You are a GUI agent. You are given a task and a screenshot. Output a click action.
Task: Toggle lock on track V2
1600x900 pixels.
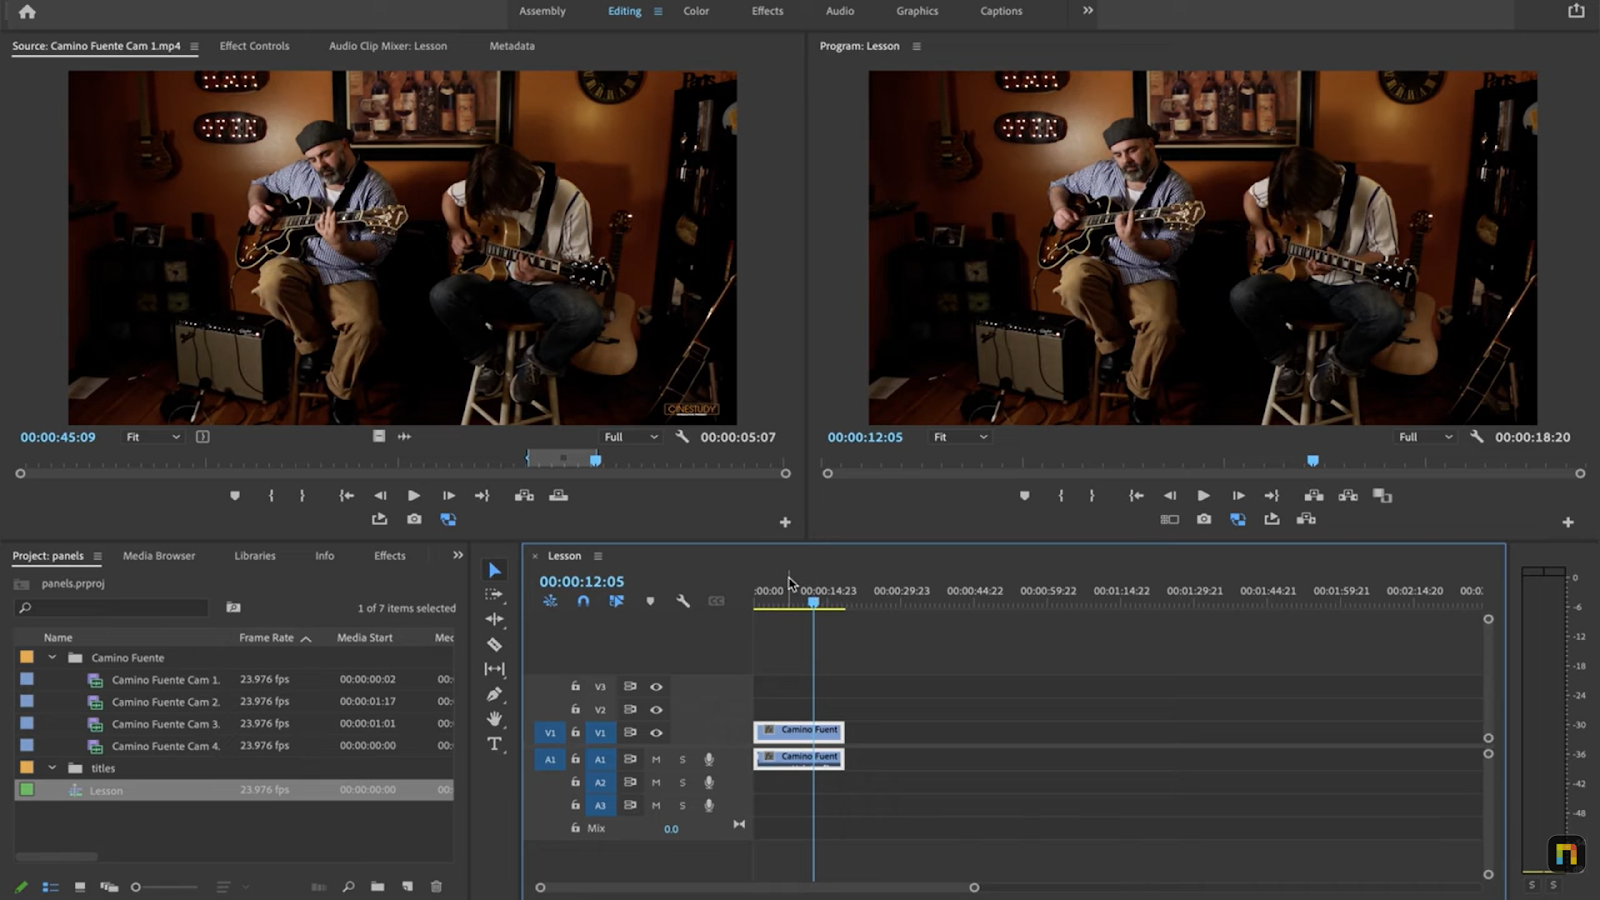pos(575,709)
